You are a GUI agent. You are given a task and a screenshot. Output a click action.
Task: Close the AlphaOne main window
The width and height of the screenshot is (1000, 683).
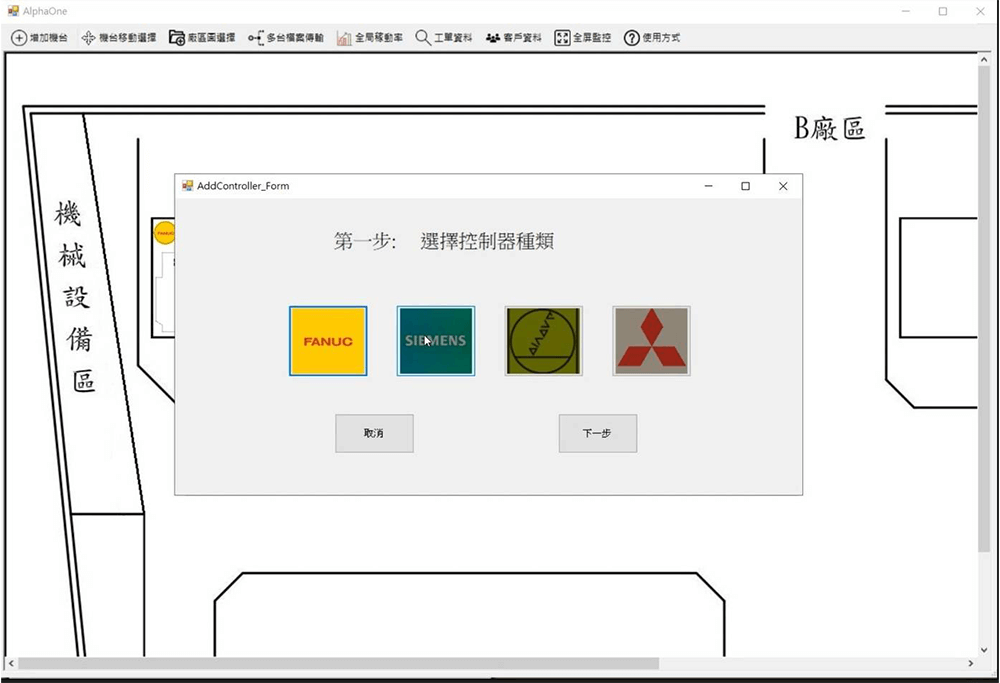pyautogui.click(x=980, y=11)
